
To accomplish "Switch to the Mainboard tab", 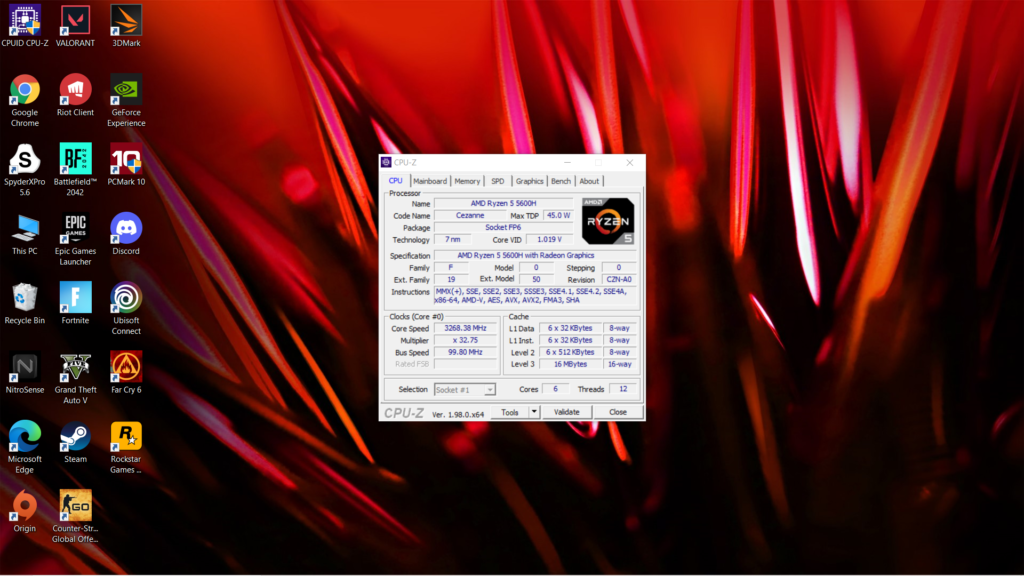I will point(430,181).
